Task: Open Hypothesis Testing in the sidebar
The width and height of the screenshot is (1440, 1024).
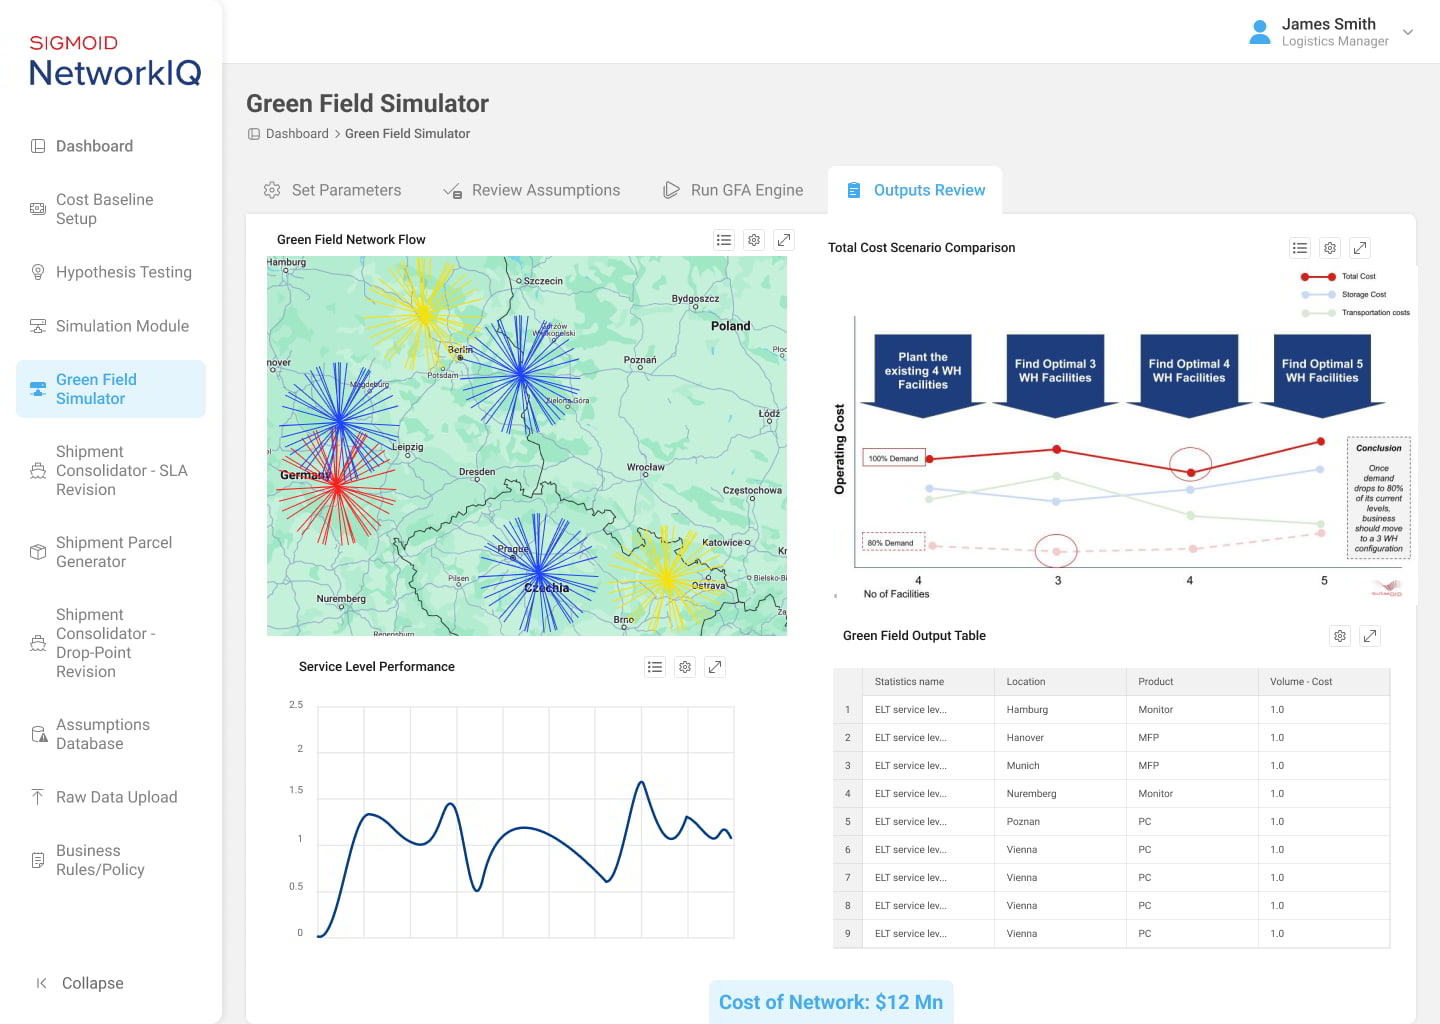Action: click(x=123, y=272)
